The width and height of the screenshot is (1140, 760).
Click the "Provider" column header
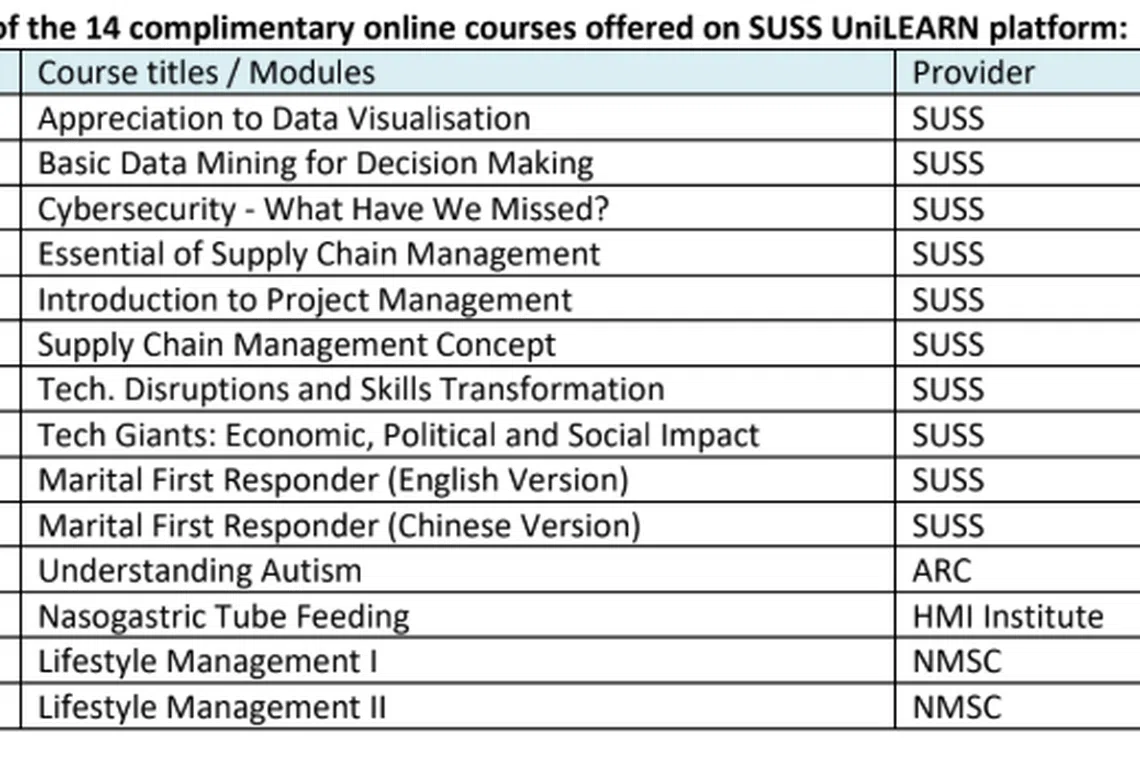click(973, 73)
